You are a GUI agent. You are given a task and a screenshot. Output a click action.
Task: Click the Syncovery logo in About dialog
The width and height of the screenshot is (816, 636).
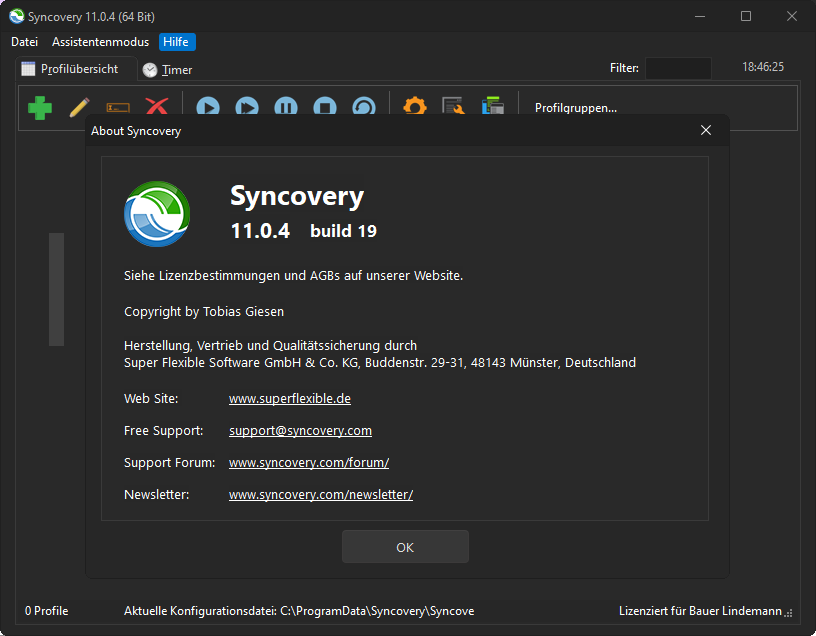coord(157,213)
